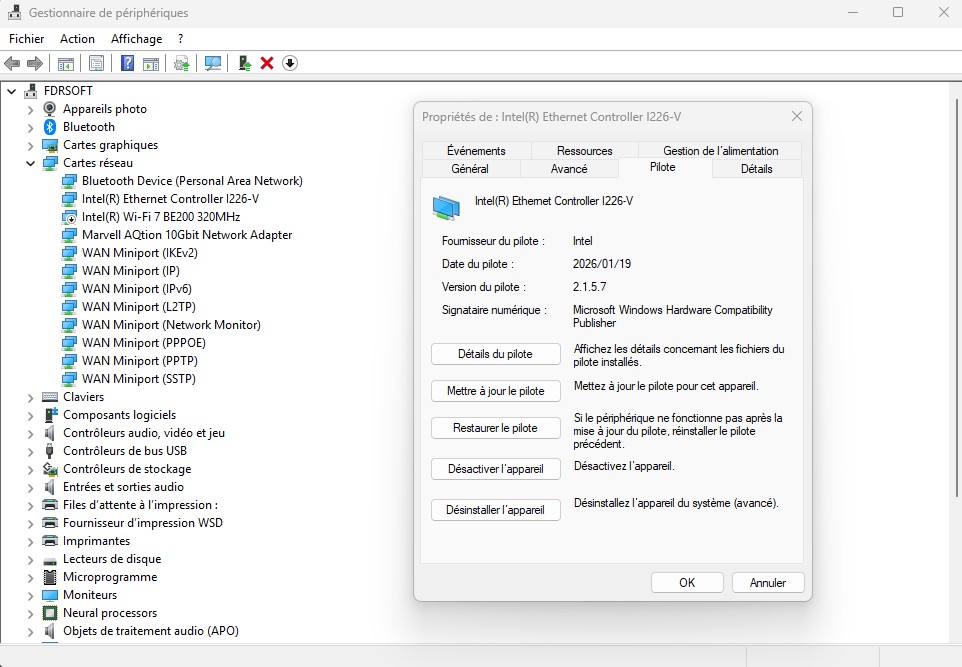Screen dimensions: 962x667
Task: Open the Action menu
Action: coord(77,39)
